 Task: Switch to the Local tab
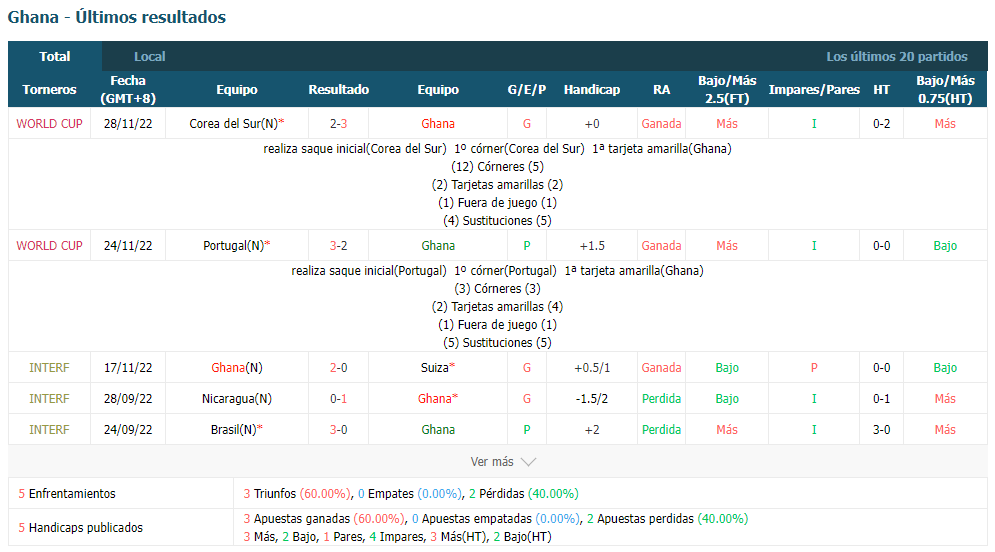[149, 56]
